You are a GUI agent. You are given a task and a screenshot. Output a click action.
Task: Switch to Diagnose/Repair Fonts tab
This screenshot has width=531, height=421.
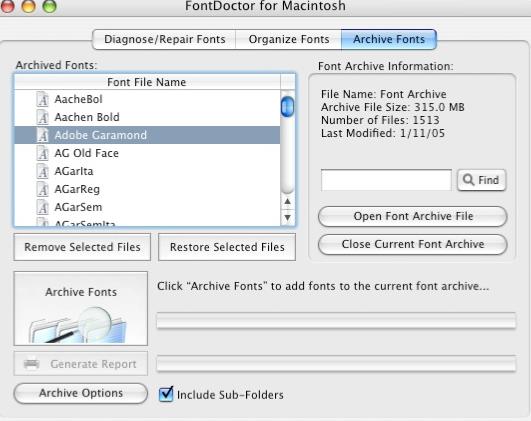click(x=164, y=39)
